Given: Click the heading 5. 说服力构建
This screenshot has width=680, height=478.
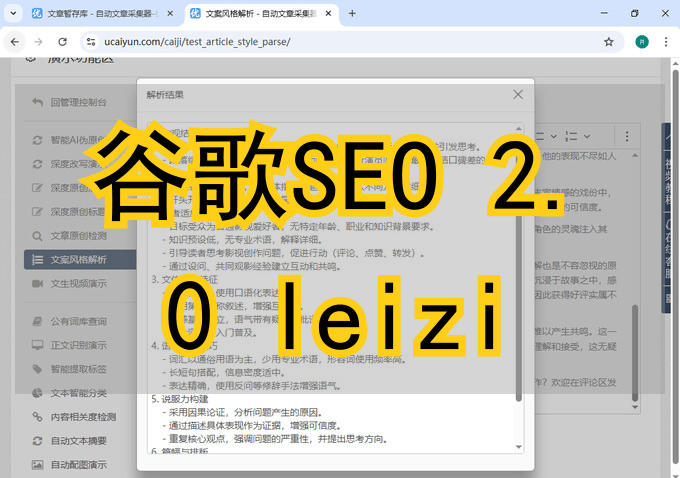Looking at the screenshot, I should point(180,399).
